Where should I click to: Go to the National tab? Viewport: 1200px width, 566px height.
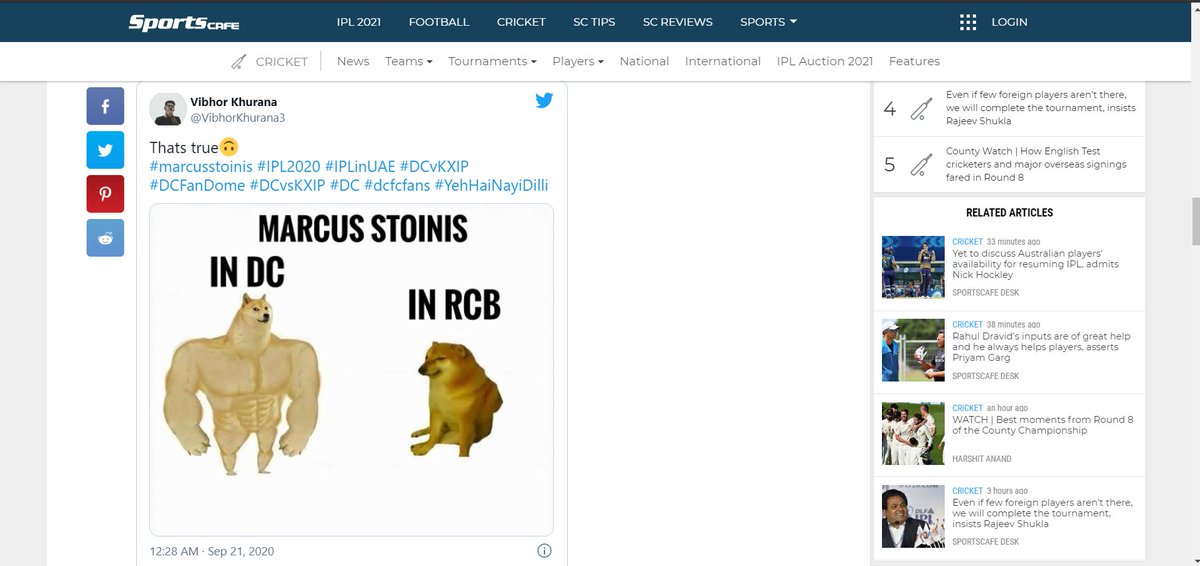click(644, 61)
